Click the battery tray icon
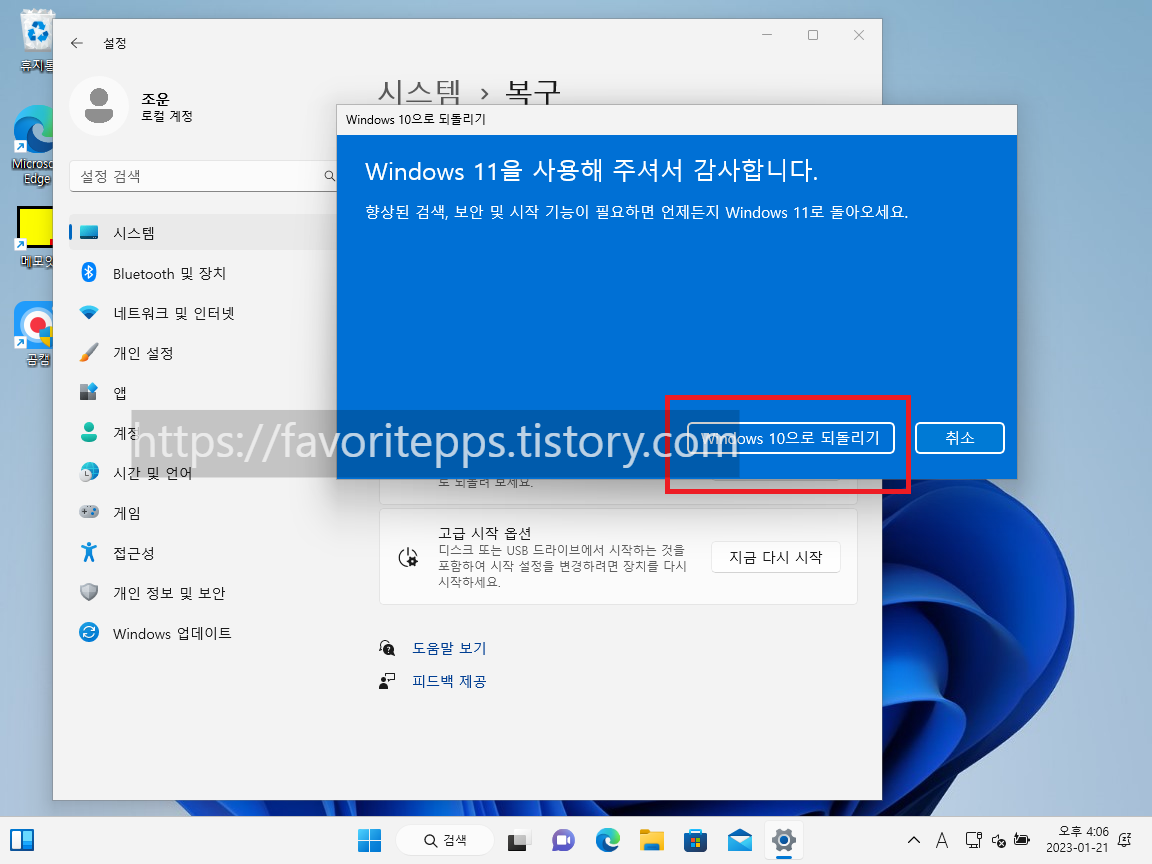1152x864 pixels. click(x=1022, y=840)
